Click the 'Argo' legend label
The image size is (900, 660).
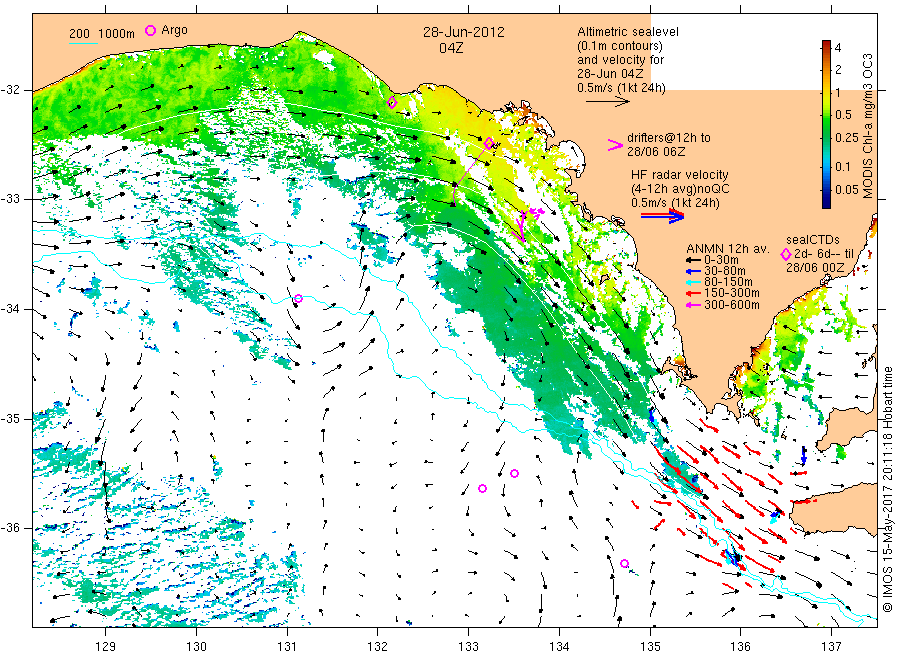pos(174,30)
